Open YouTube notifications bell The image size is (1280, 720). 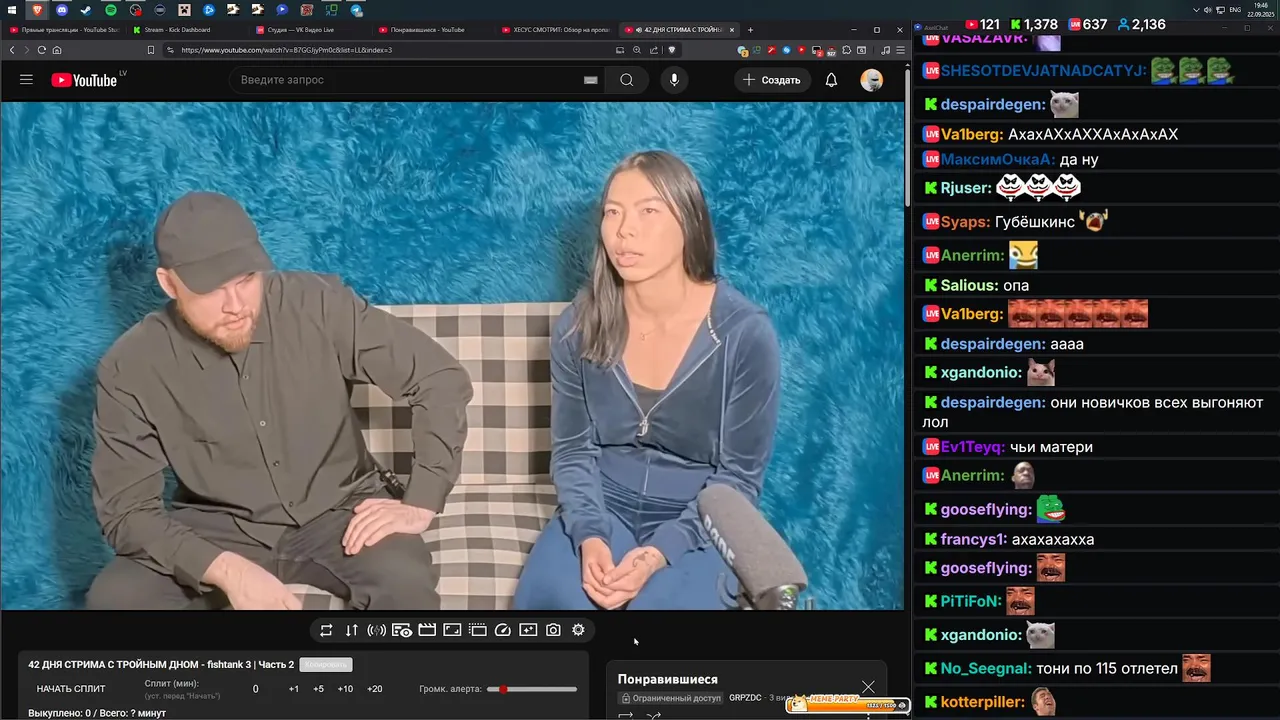pos(831,80)
